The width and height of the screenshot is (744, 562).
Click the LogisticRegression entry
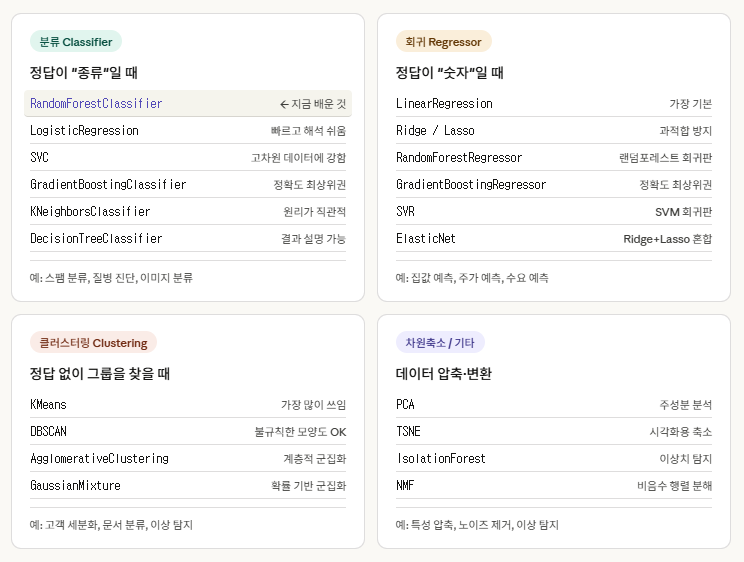pyautogui.click(x=84, y=131)
